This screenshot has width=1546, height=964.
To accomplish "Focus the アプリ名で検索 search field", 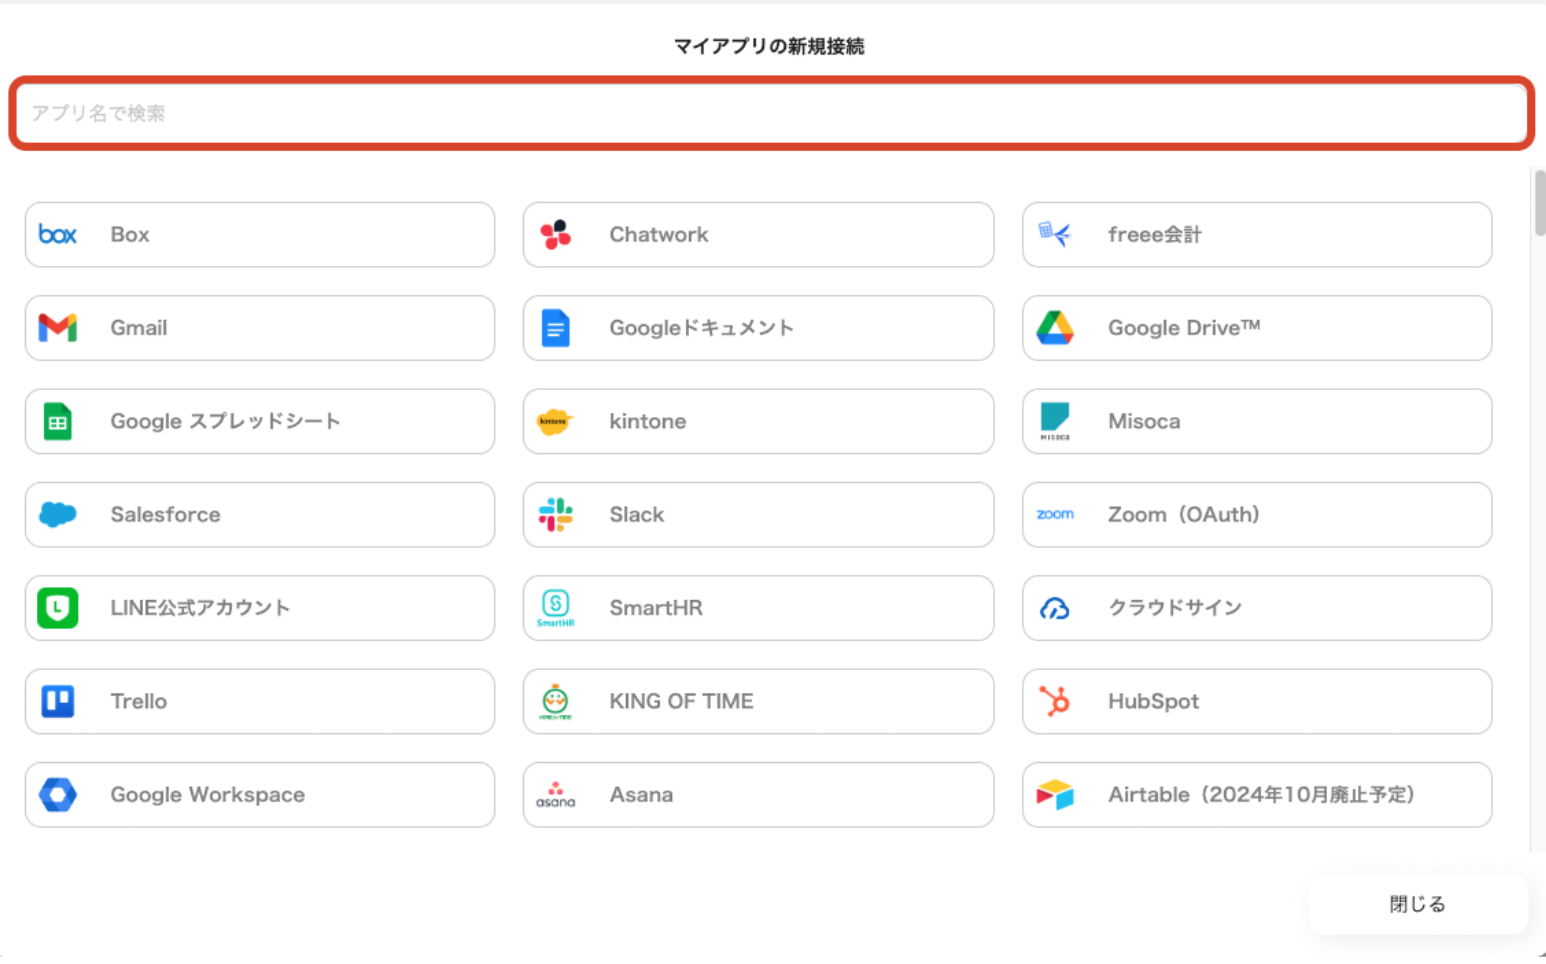I will (x=771, y=113).
